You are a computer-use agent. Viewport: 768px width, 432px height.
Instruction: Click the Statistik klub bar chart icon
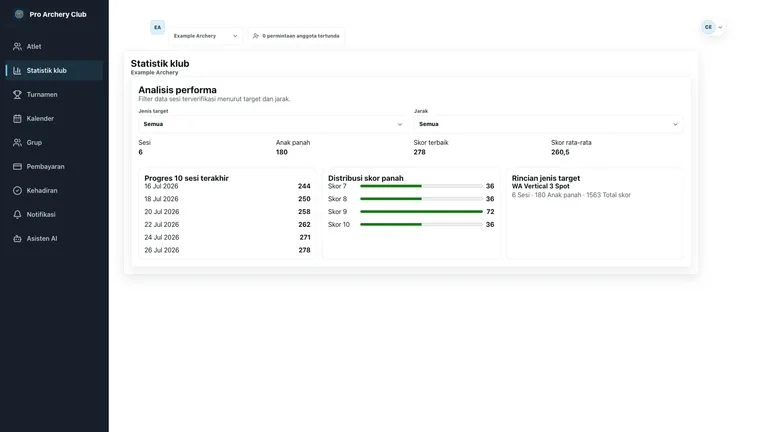coord(17,71)
